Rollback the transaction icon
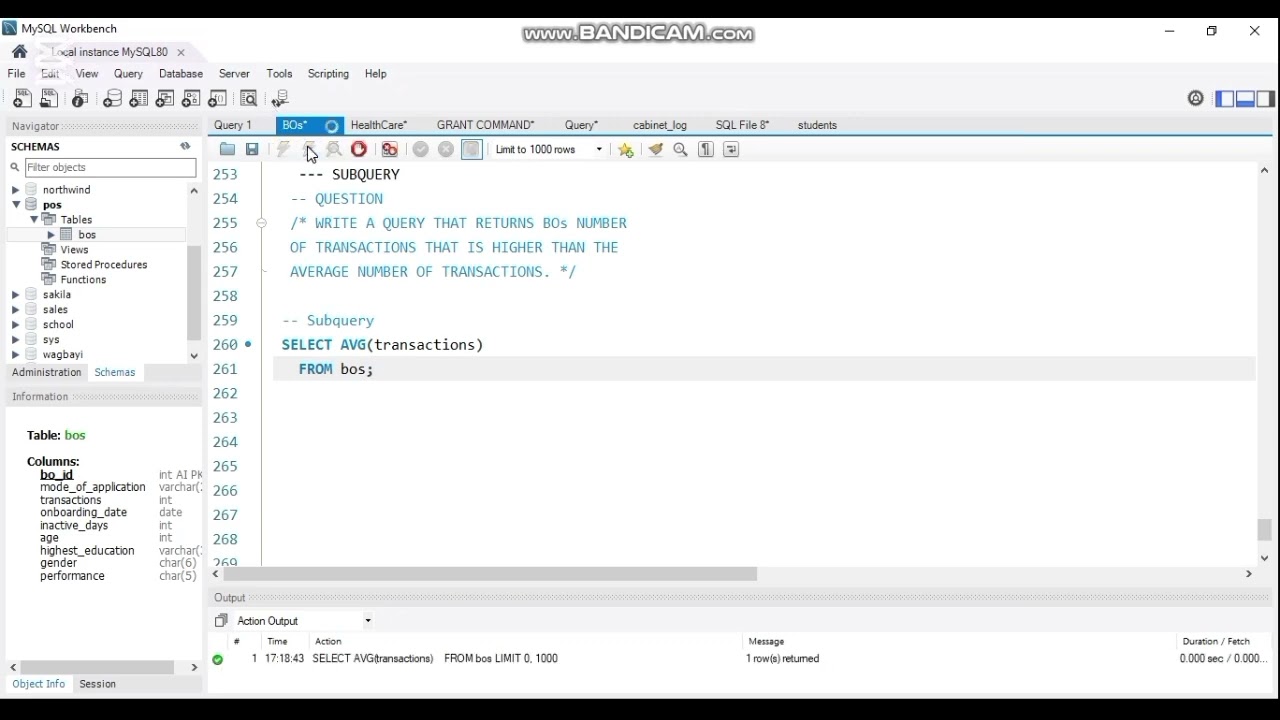This screenshot has height=720, width=1280. point(446,149)
